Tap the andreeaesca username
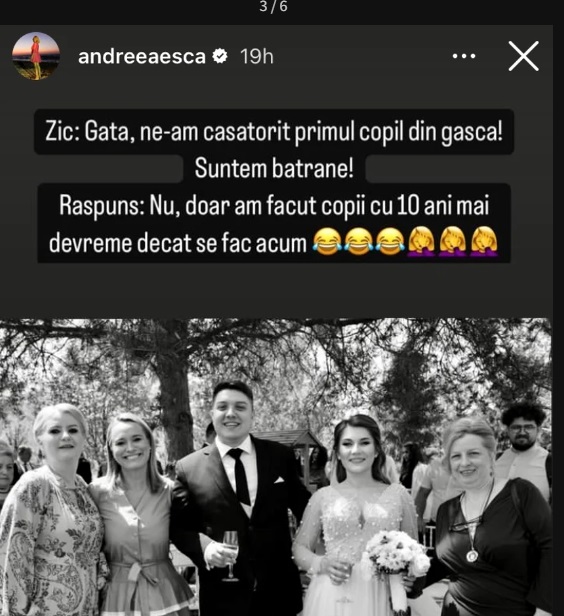 142,57
